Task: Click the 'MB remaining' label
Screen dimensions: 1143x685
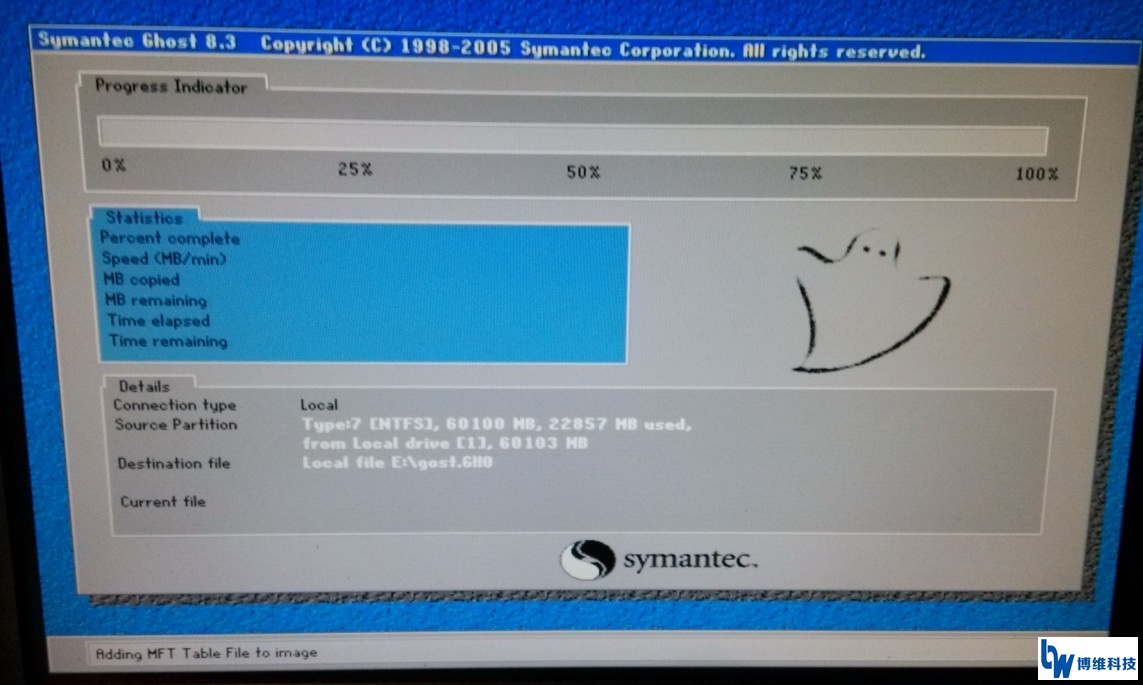Action: [x=156, y=300]
